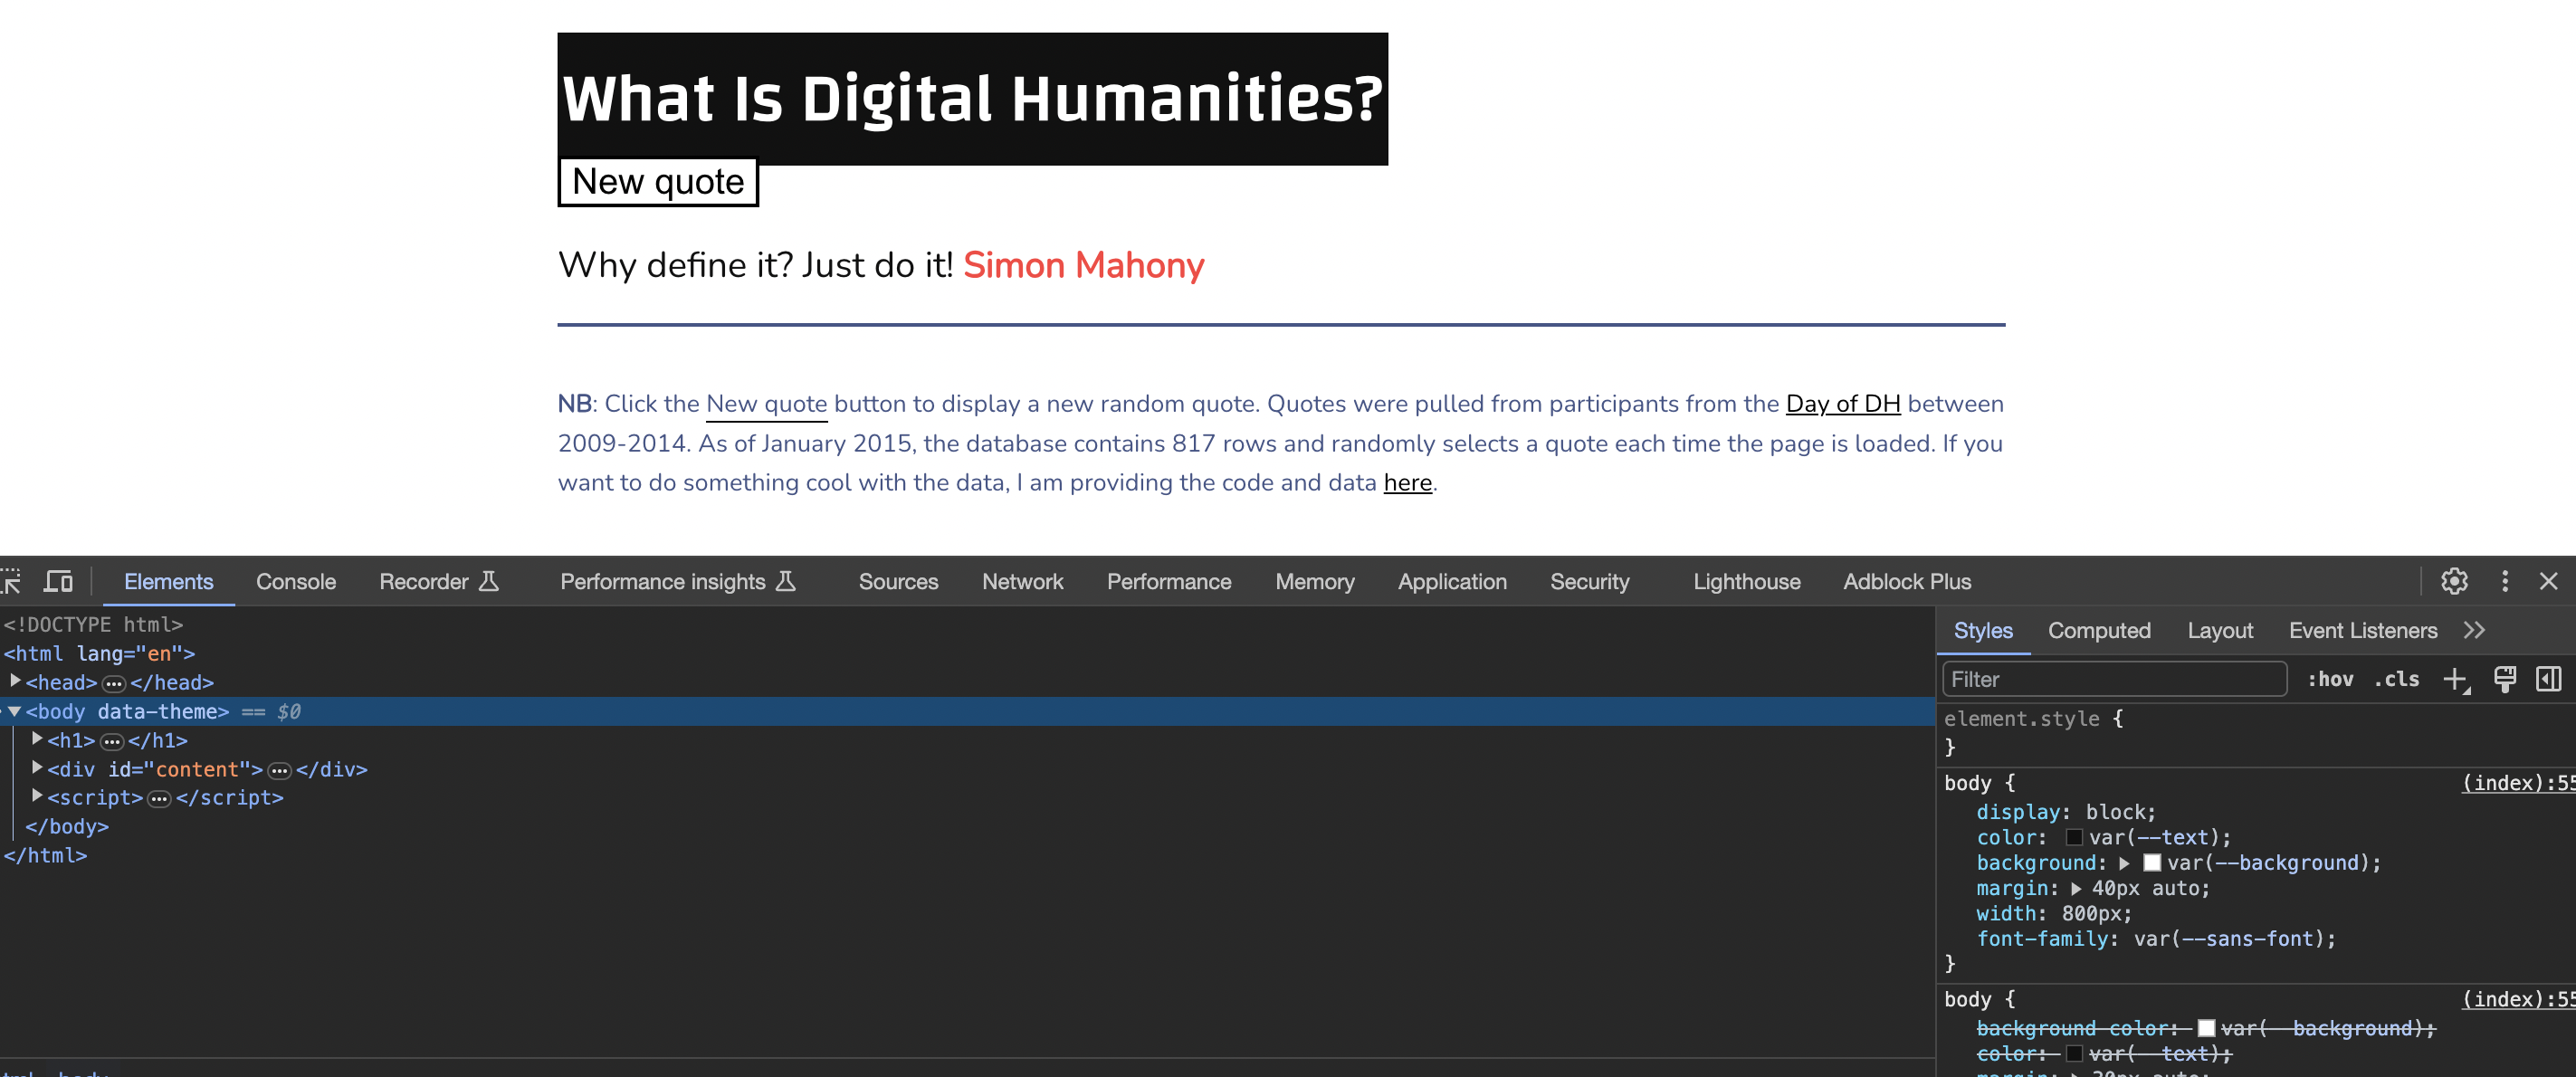Expand the background shorthand property triangle
This screenshot has width=2576, height=1077.
[x=2124, y=863]
